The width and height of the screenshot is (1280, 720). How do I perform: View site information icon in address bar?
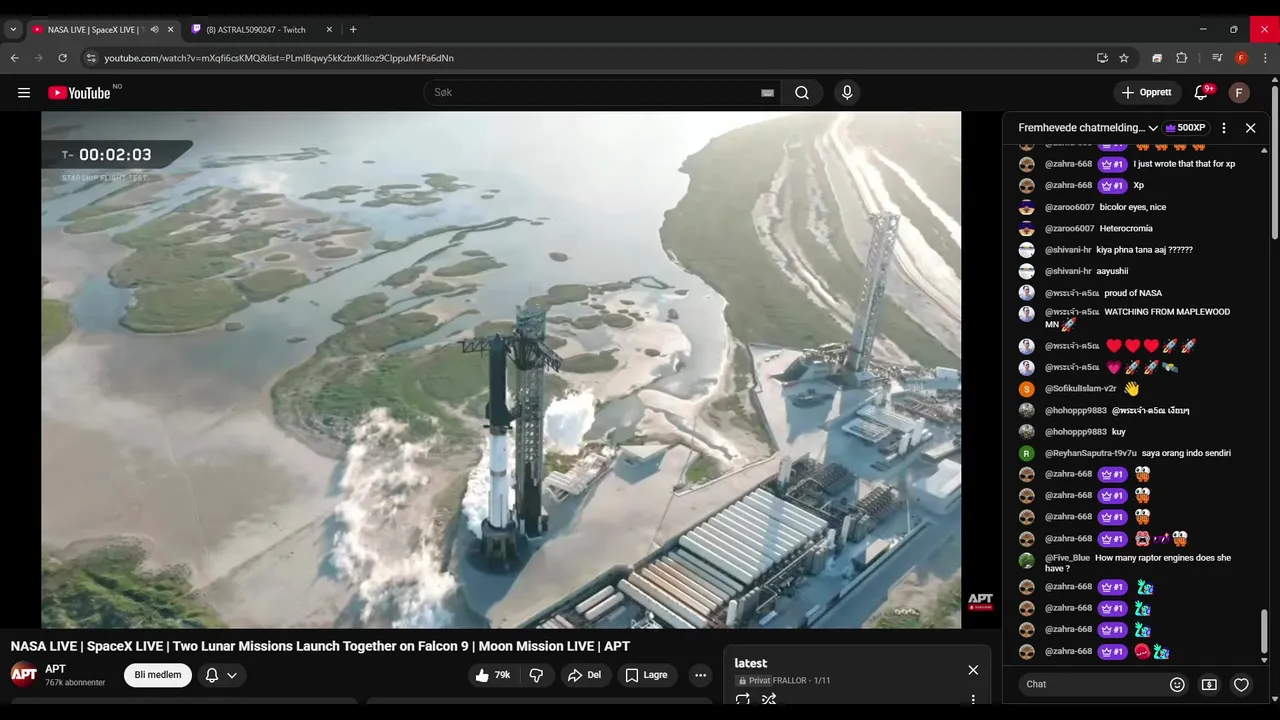pos(91,58)
